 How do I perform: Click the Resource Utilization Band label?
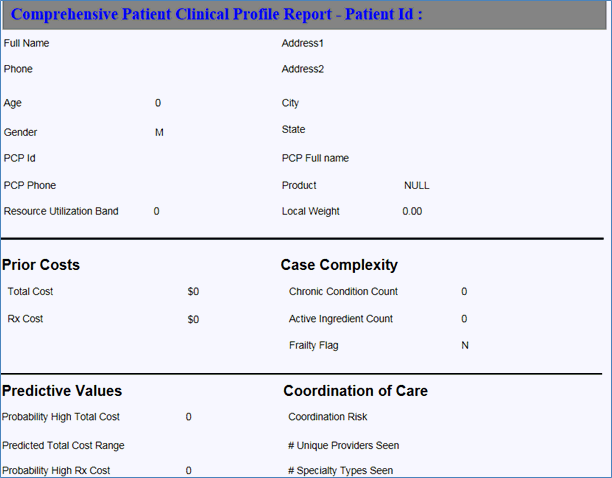pyautogui.click(x=61, y=211)
